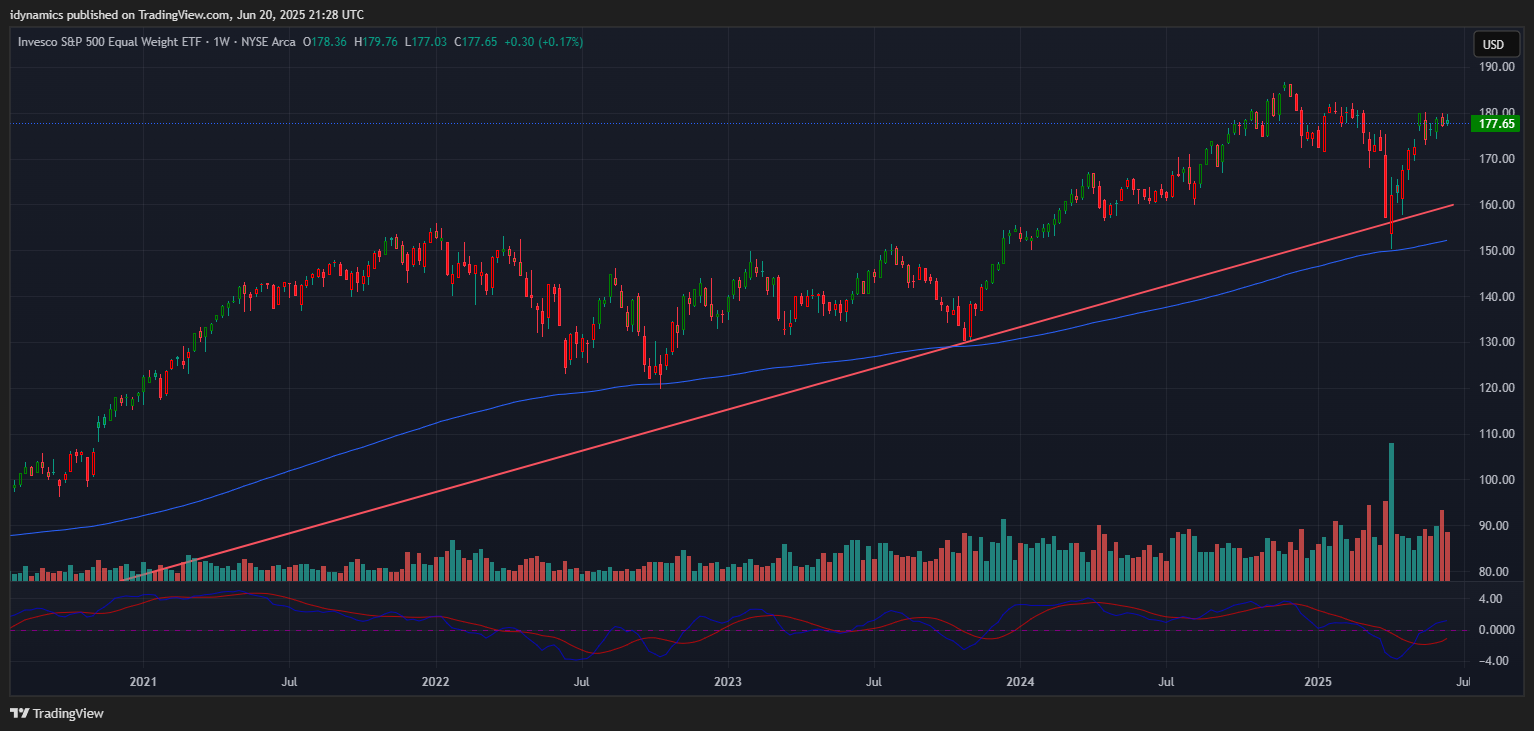Click the 120.00 price axis label

tap(1497, 388)
